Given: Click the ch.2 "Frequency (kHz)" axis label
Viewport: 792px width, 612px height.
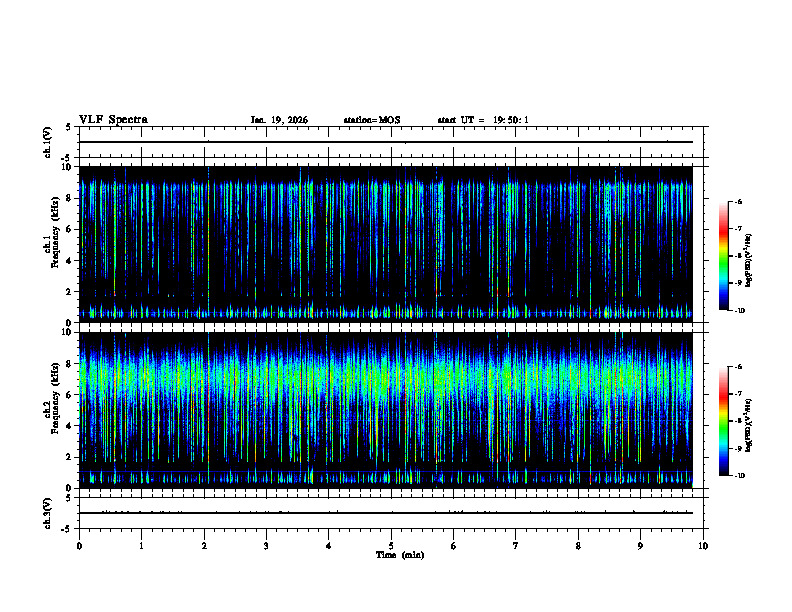Looking at the screenshot, I should tap(56, 398).
